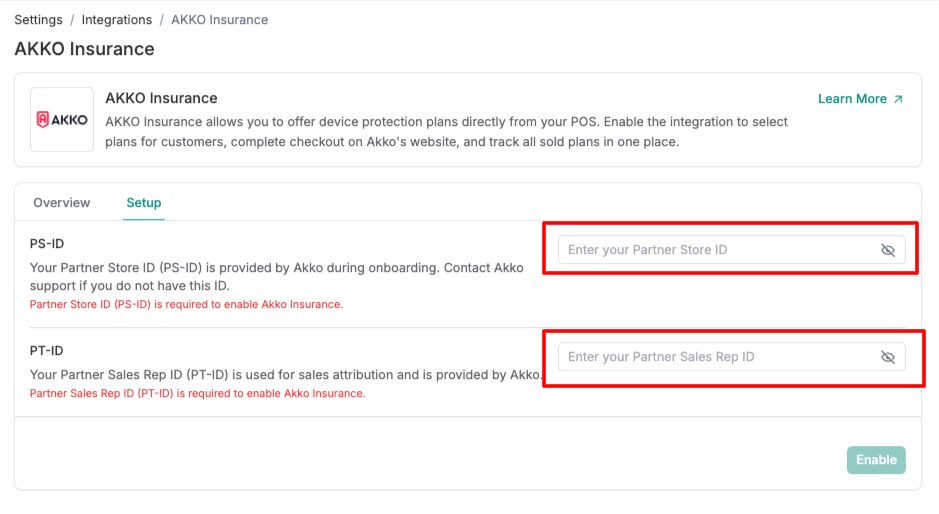Go to Settings via breadcrumb
The width and height of the screenshot is (939, 514).
(38, 20)
